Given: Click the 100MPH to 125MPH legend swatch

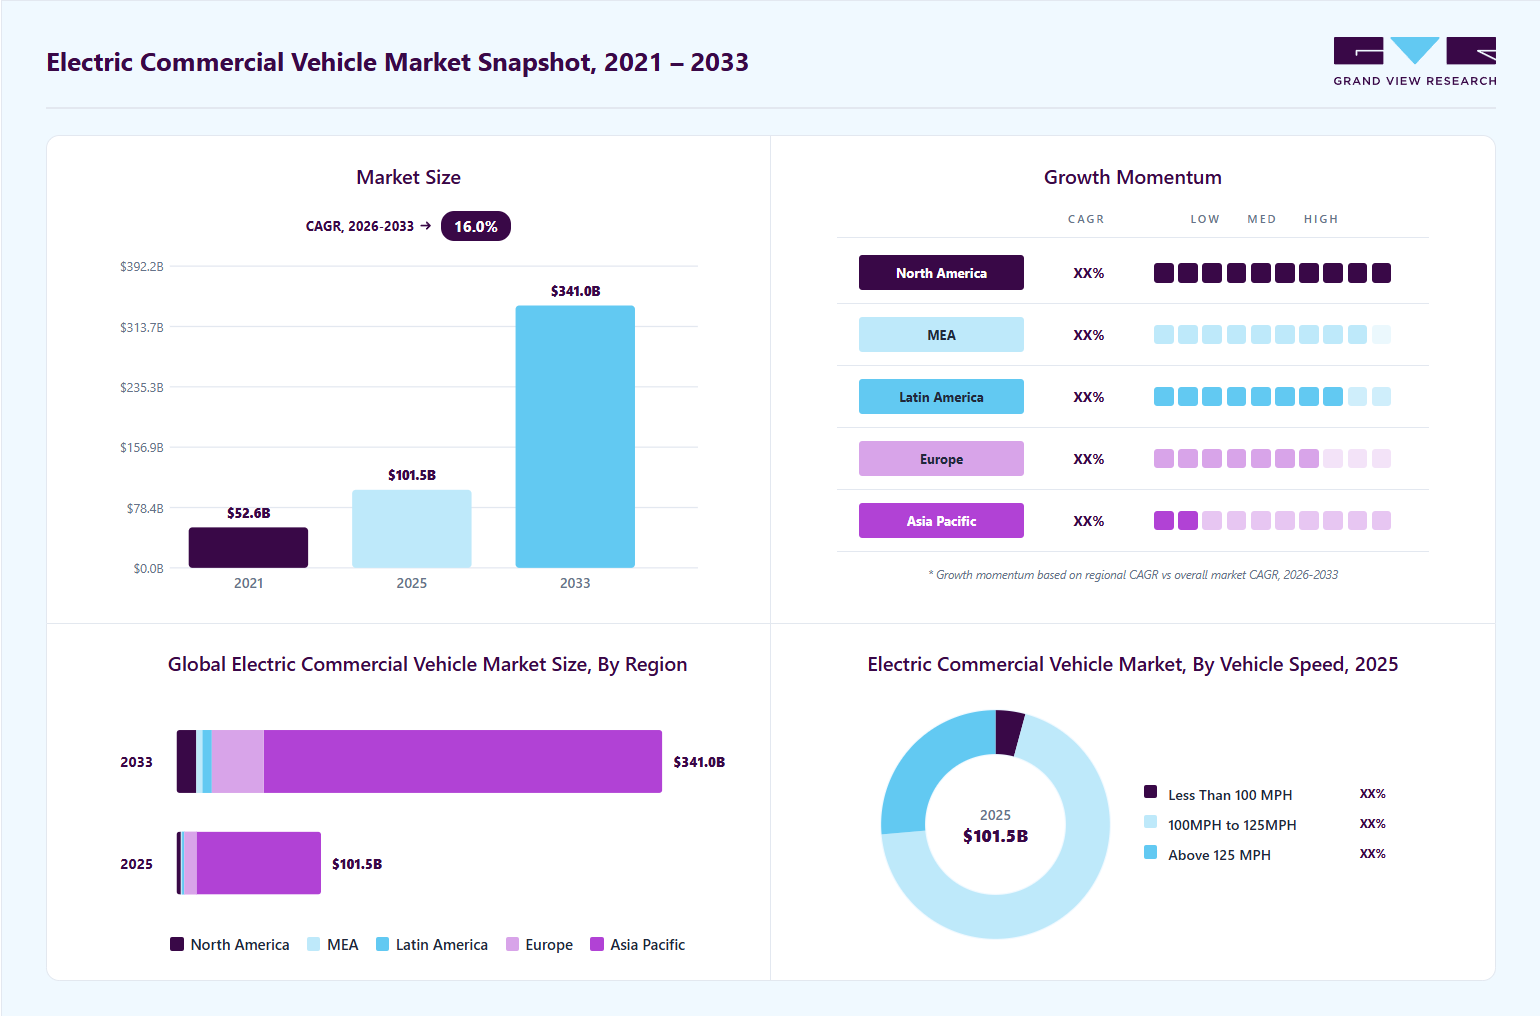Looking at the screenshot, I should (1151, 822).
